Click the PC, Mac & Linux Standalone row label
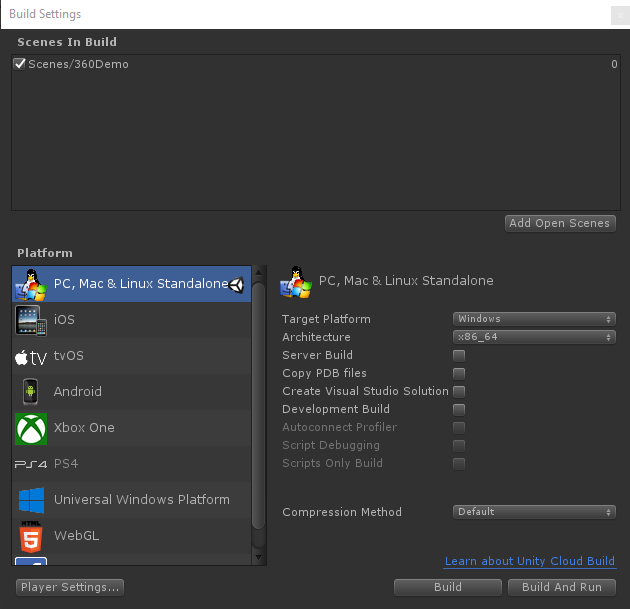 click(141, 284)
